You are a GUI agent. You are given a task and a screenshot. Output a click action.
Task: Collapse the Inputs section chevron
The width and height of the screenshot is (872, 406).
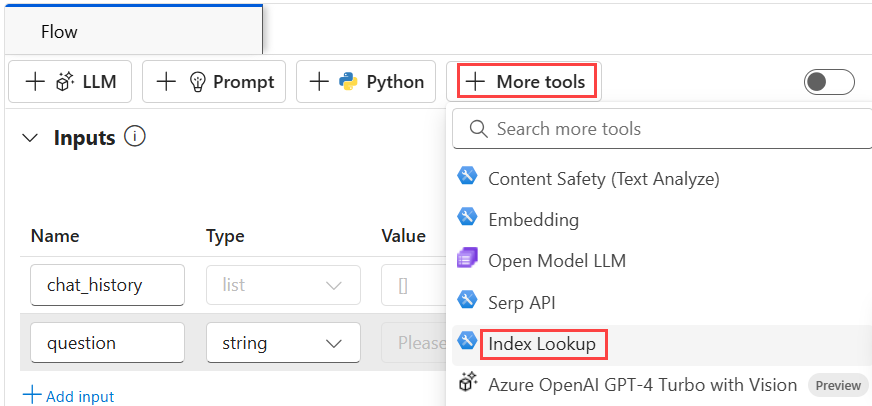pyautogui.click(x=31, y=138)
